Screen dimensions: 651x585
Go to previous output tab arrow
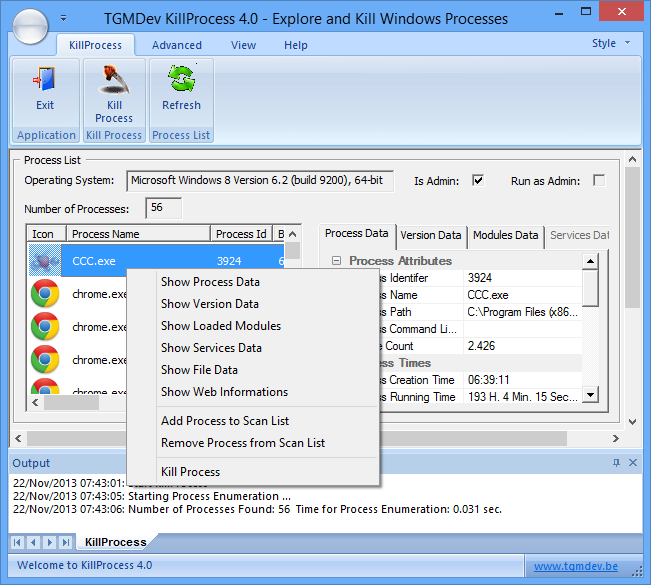(x=33, y=542)
